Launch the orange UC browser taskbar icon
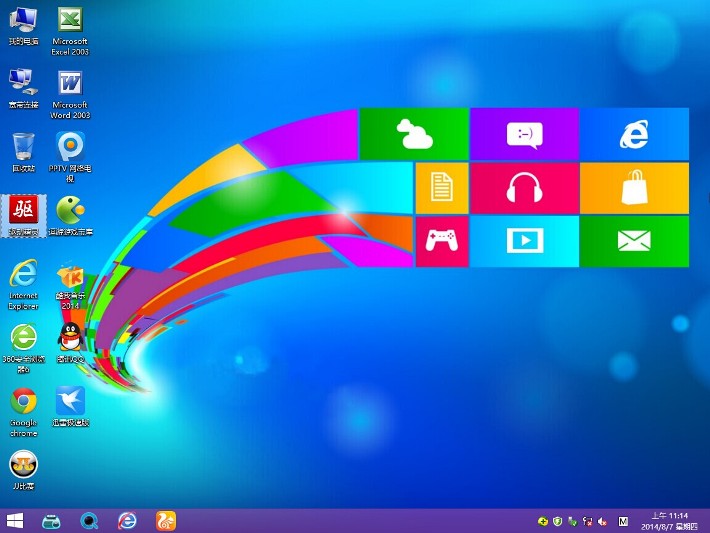Viewport: 710px width, 533px height. [x=165, y=520]
